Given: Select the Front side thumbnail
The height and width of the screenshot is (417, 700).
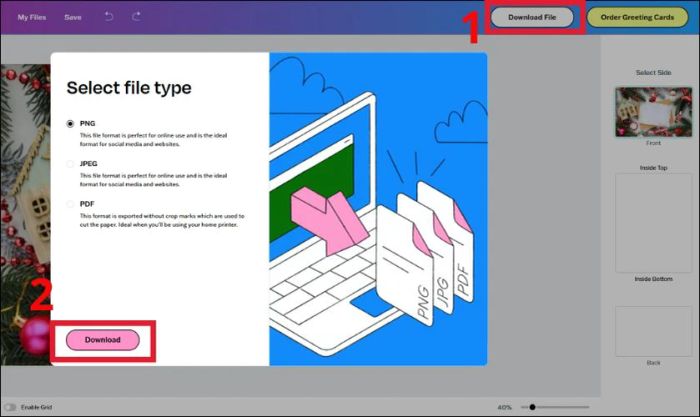Looking at the screenshot, I should [653, 112].
